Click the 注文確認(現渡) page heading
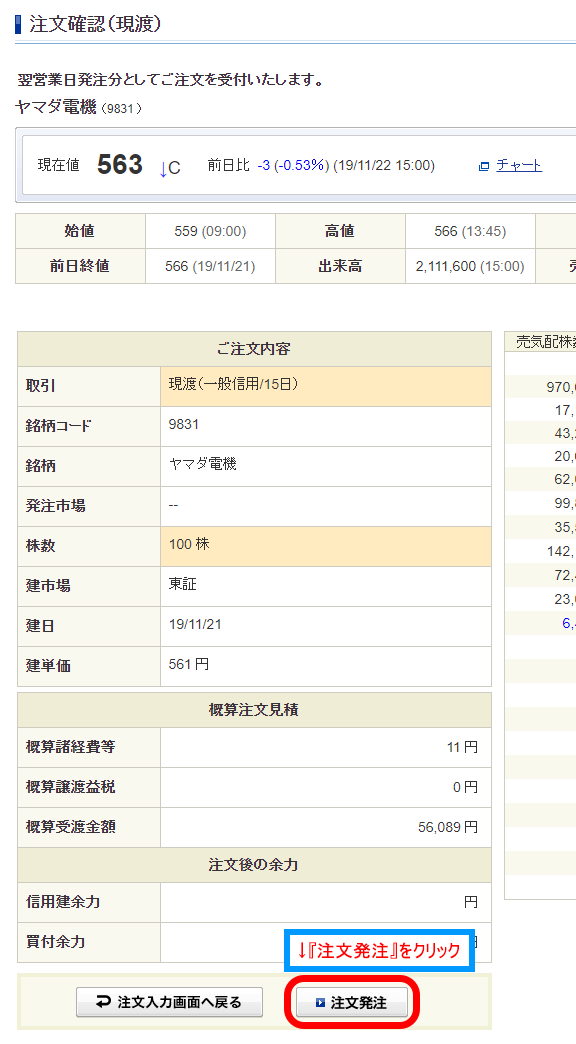The height and width of the screenshot is (1044, 576). 95,25
